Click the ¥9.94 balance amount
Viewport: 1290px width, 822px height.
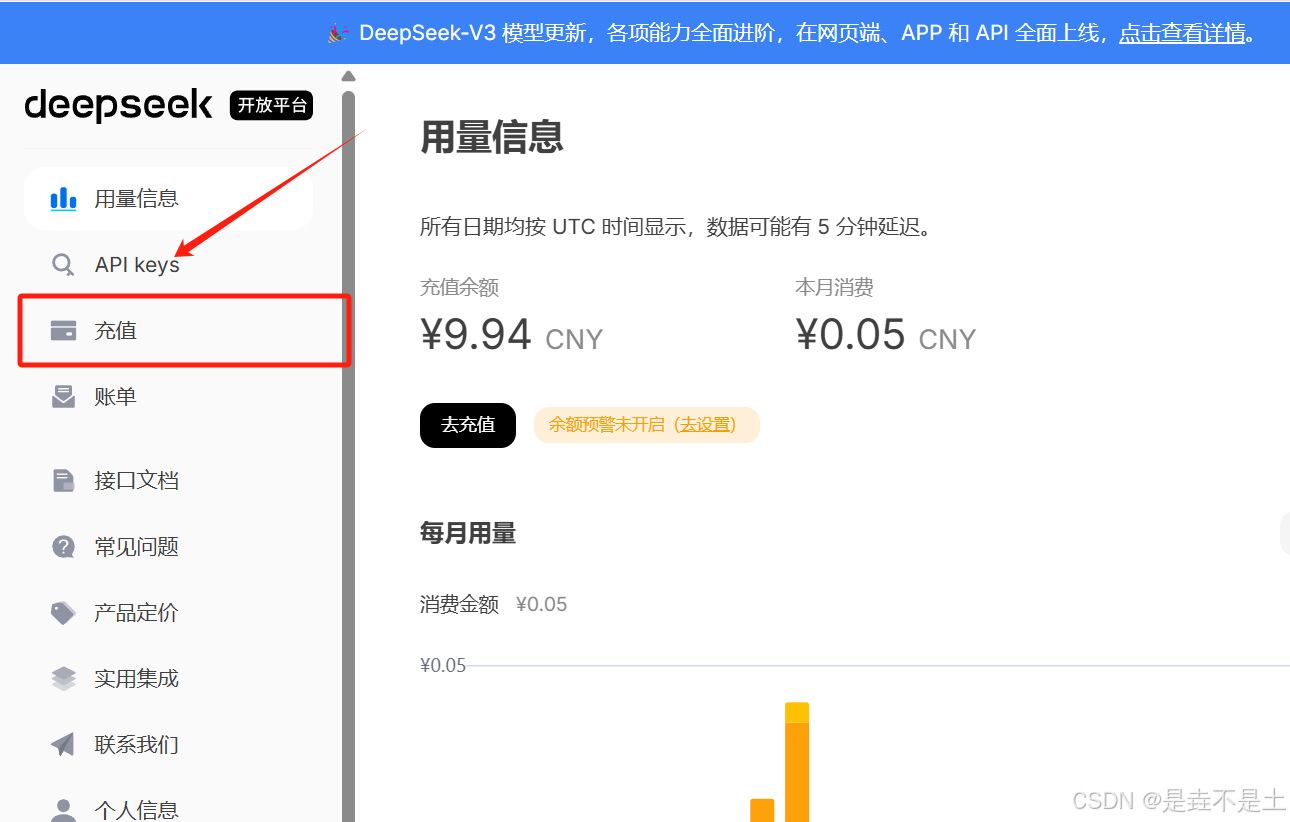pyautogui.click(x=476, y=335)
